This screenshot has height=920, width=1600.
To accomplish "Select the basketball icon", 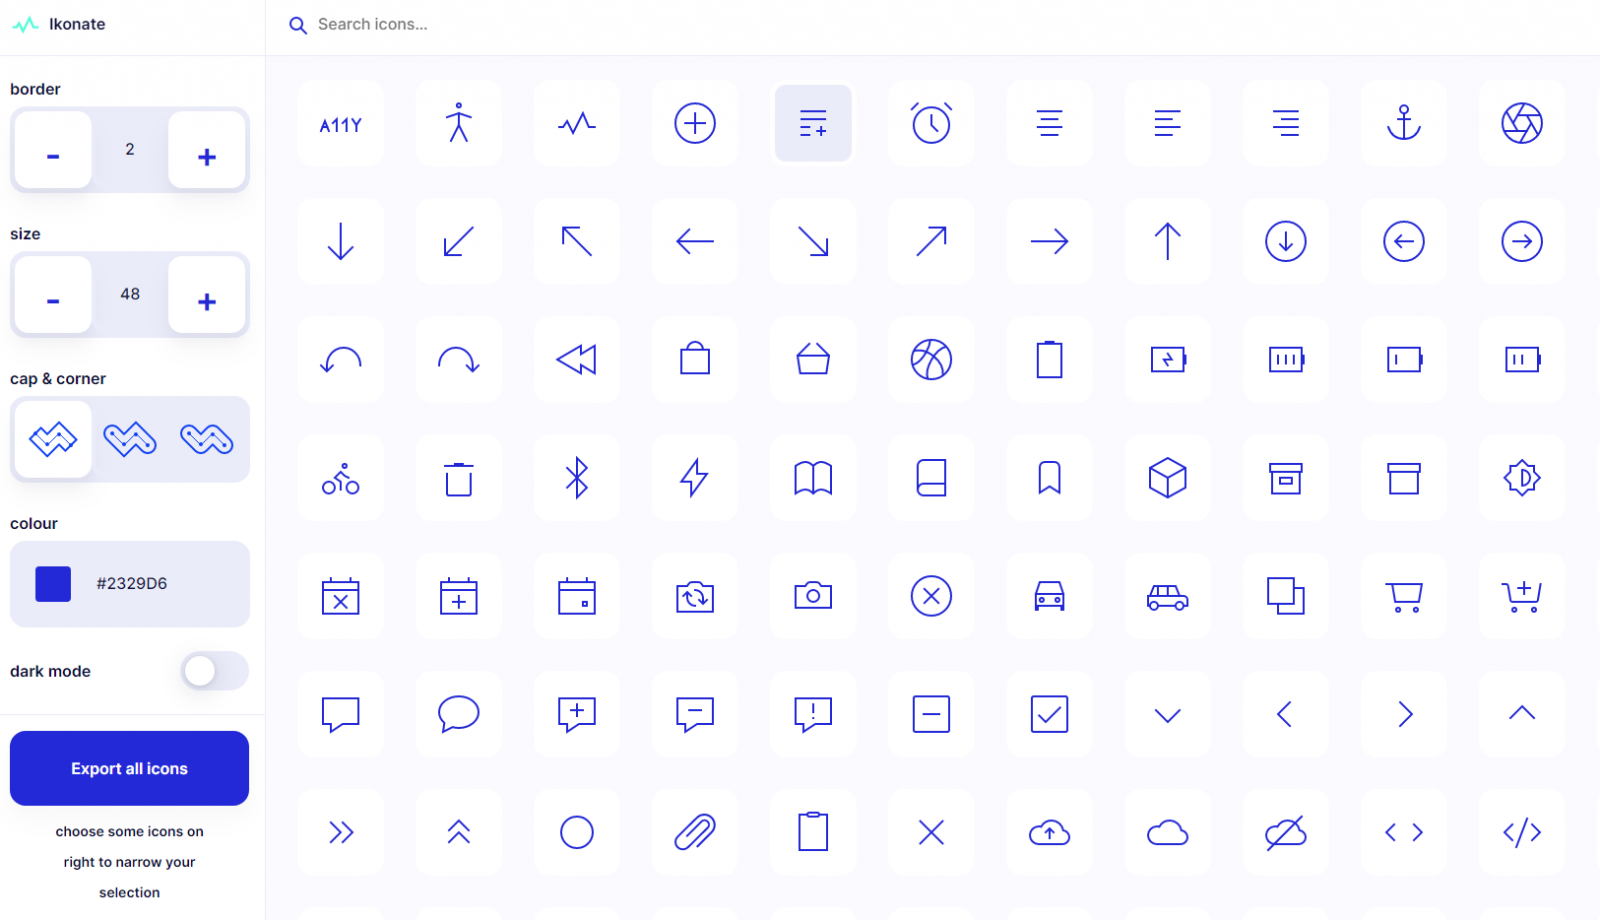I will (x=931, y=360).
